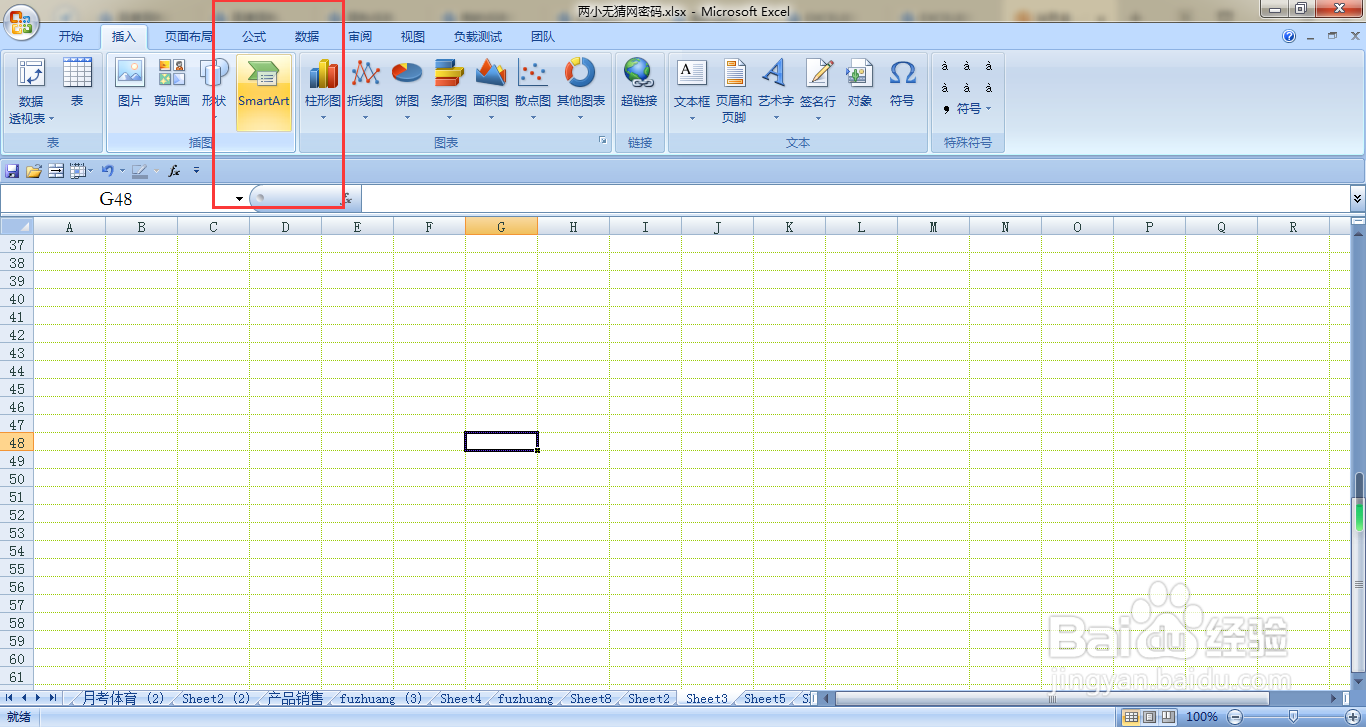Open the Charts group dialog launcher
1366x727 pixels.
[603, 142]
